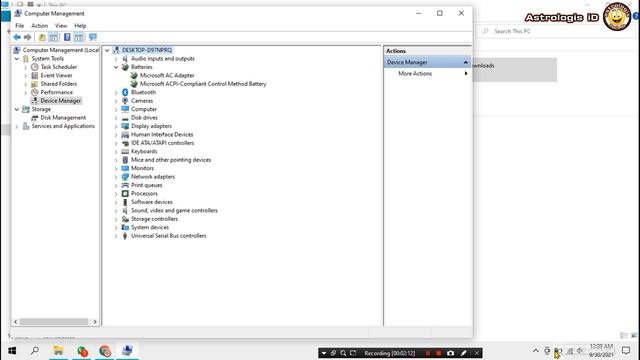Click the Print queues printer icon
Image resolution: width=640 pixels, height=360 pixels.
tap(125, 185)
